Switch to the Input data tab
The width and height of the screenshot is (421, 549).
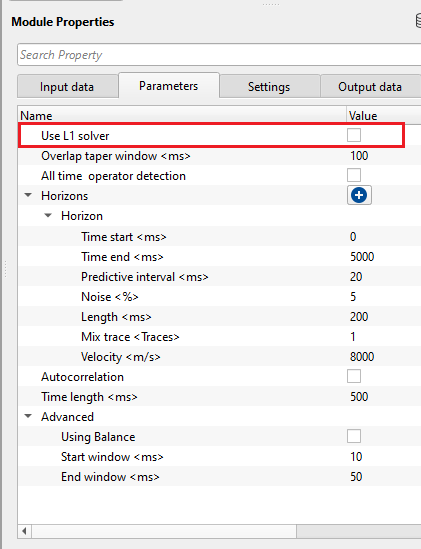(67, 86)
